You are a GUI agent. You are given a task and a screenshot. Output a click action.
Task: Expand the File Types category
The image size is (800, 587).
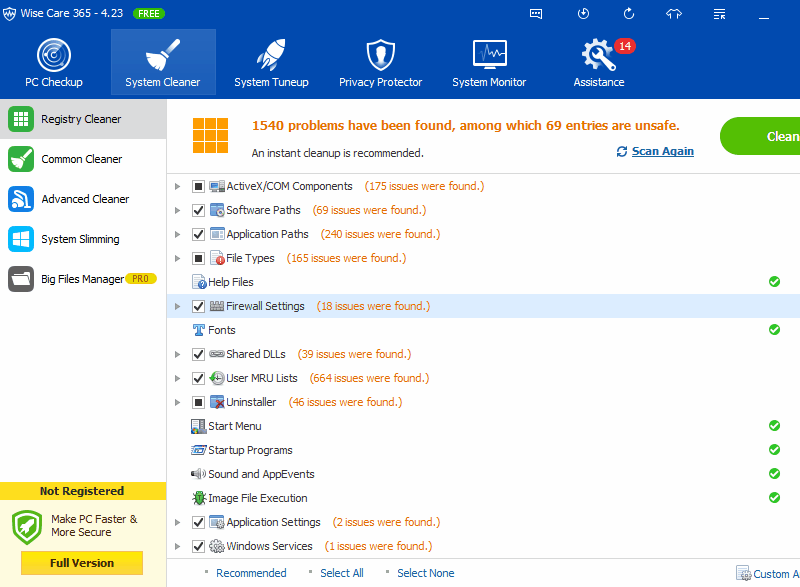pos(178,259)
